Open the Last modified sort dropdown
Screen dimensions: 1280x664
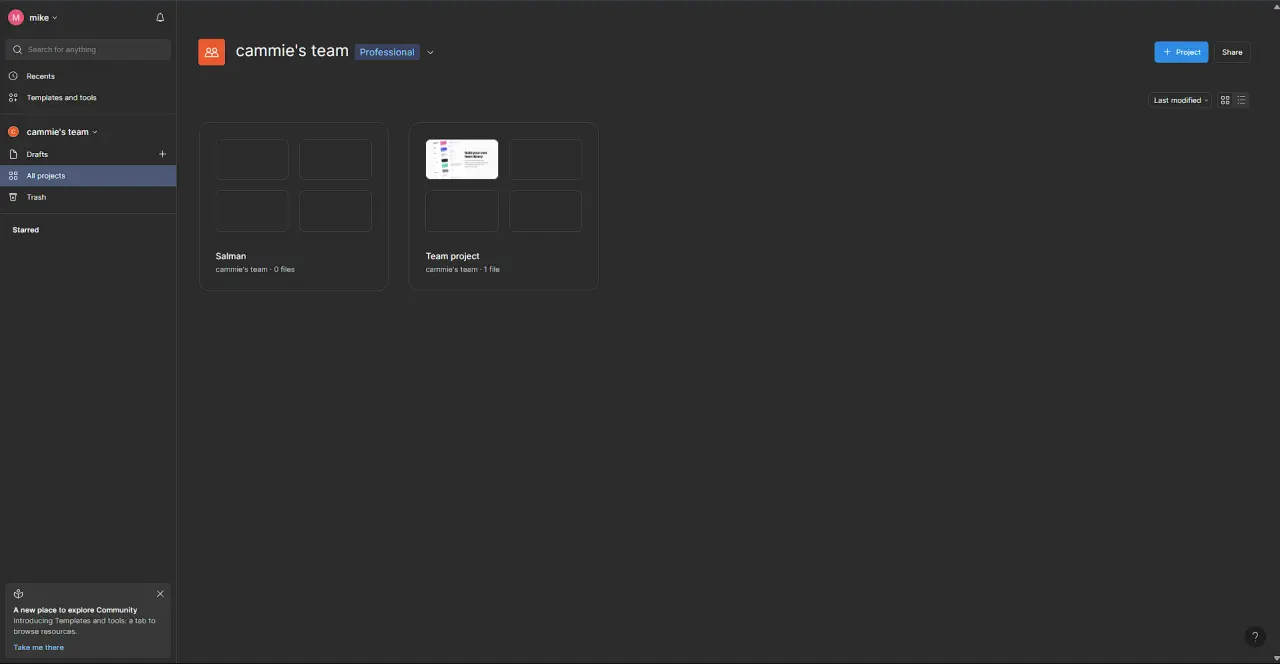tap(1180, 100)
